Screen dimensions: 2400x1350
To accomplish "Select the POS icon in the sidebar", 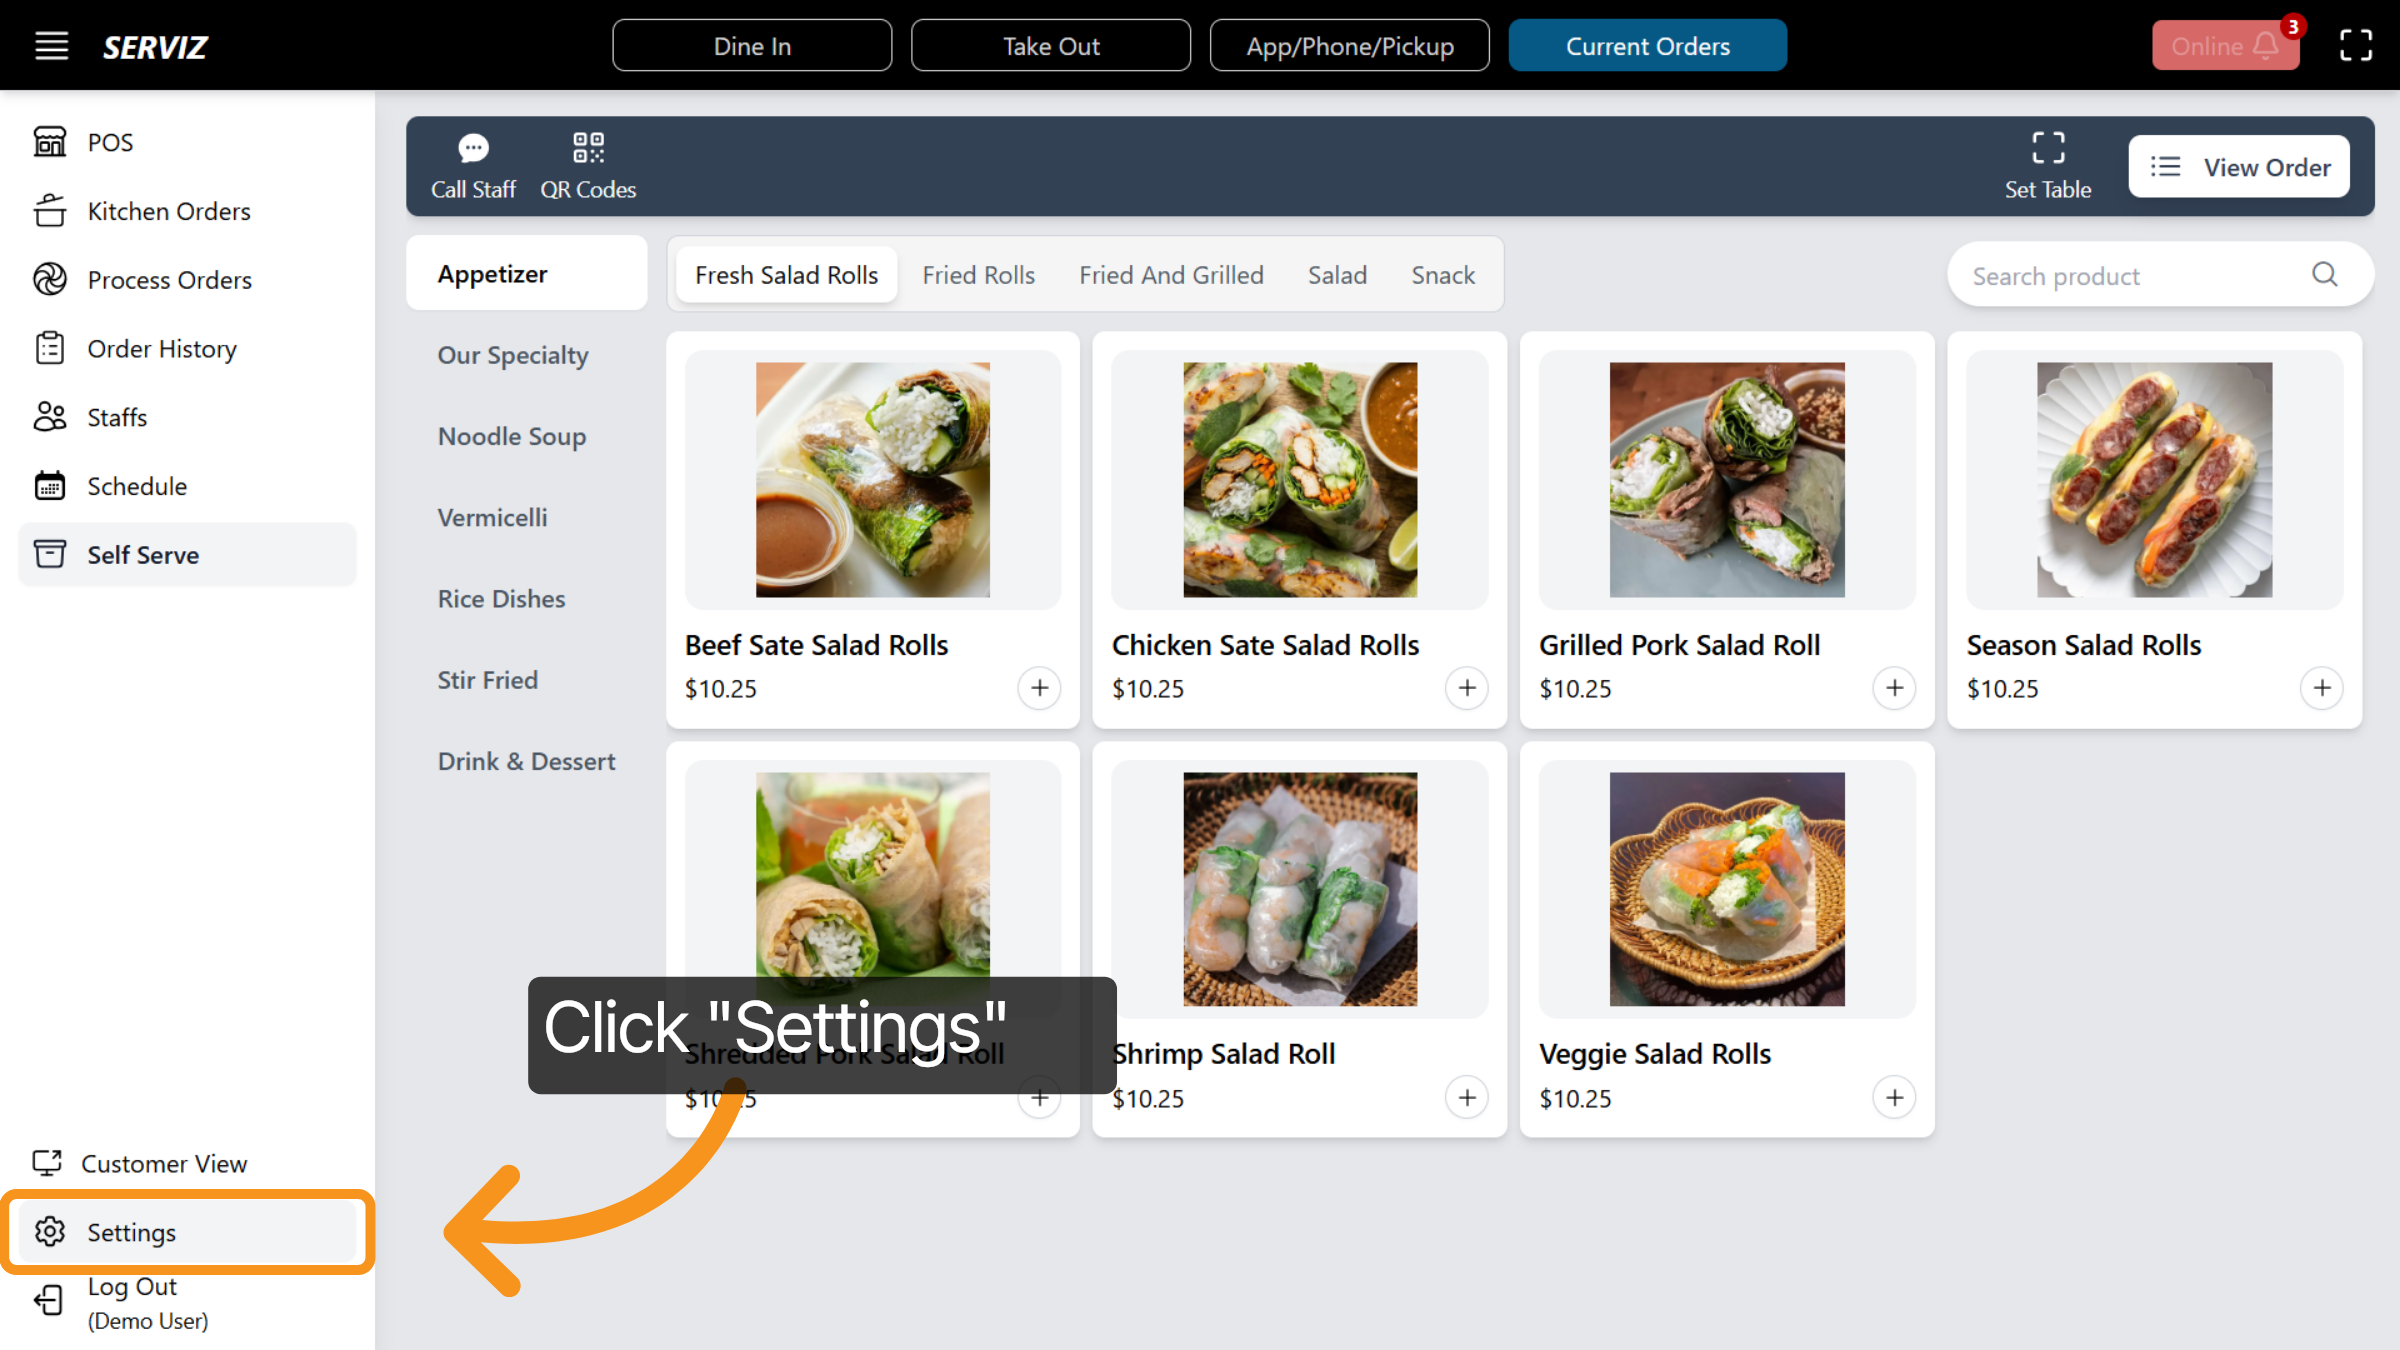I will (x=51, y=141).
